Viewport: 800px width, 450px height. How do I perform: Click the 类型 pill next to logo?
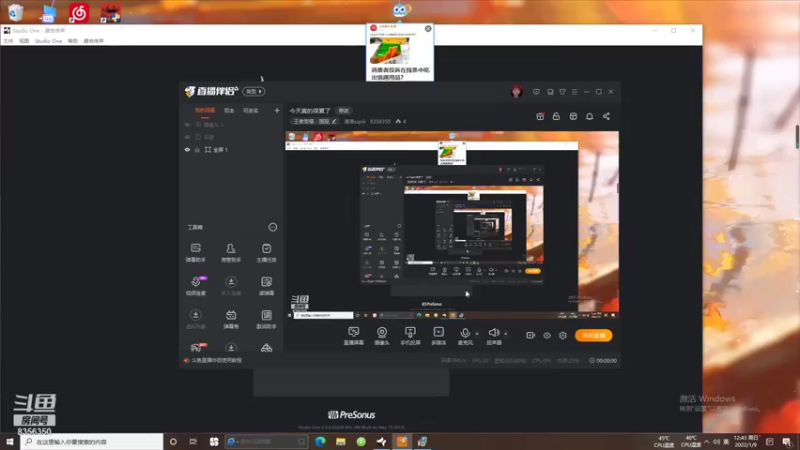pos(254,91)
